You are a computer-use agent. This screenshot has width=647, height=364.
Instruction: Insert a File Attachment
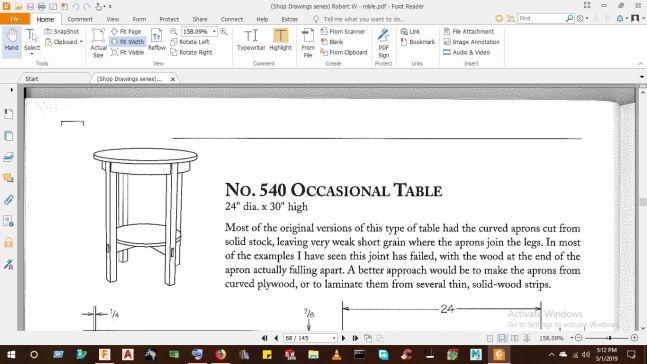coord(469,31)
